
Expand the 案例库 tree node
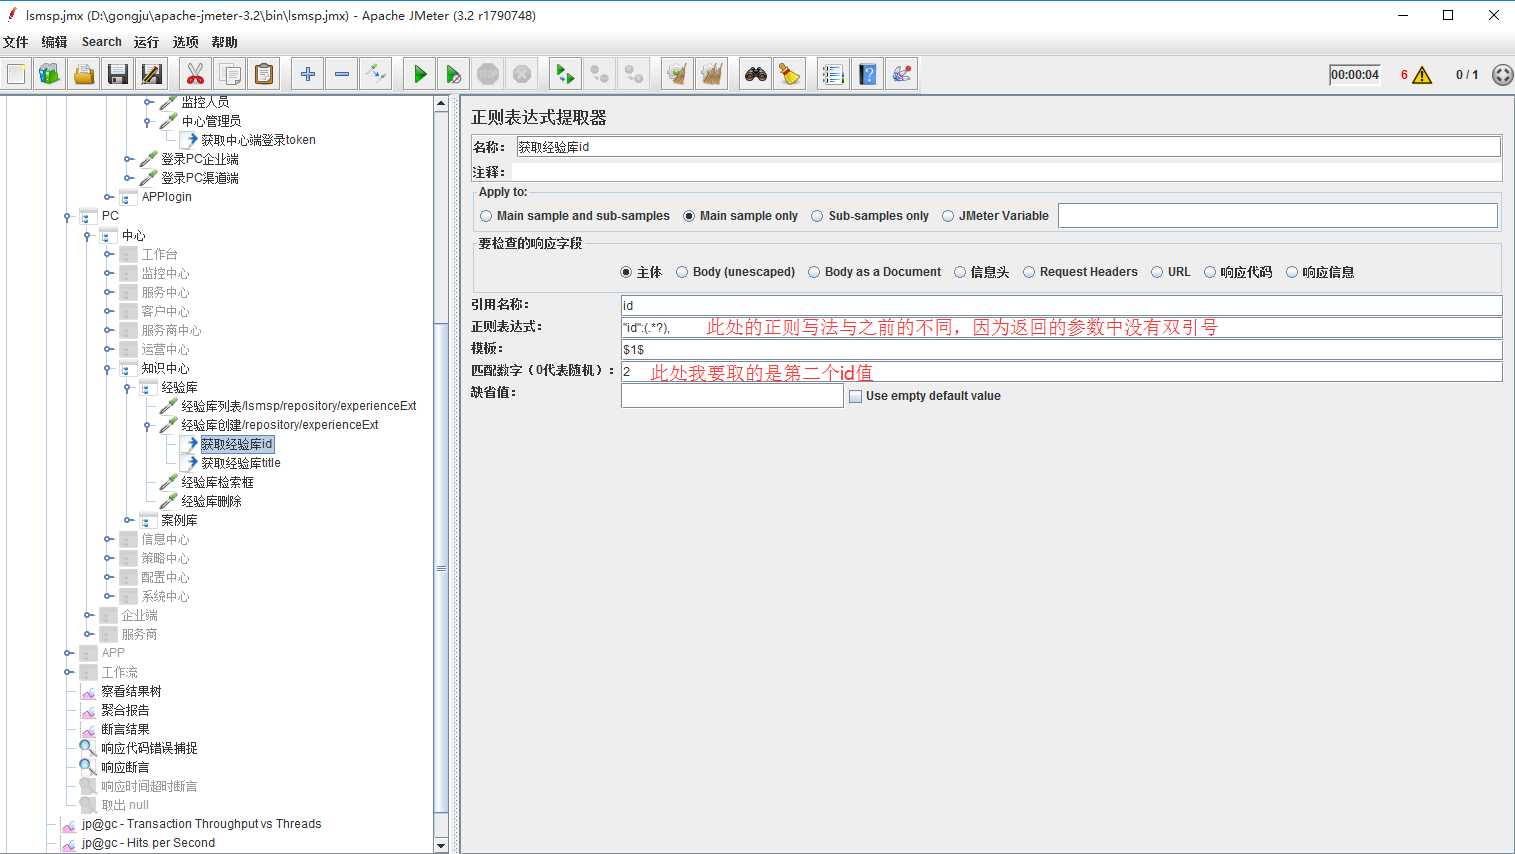128,520
